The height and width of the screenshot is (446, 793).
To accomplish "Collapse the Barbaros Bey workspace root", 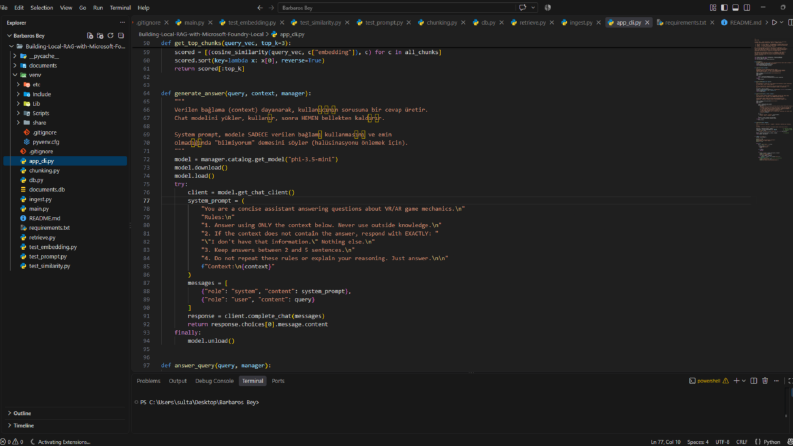I will click(10, 36).
